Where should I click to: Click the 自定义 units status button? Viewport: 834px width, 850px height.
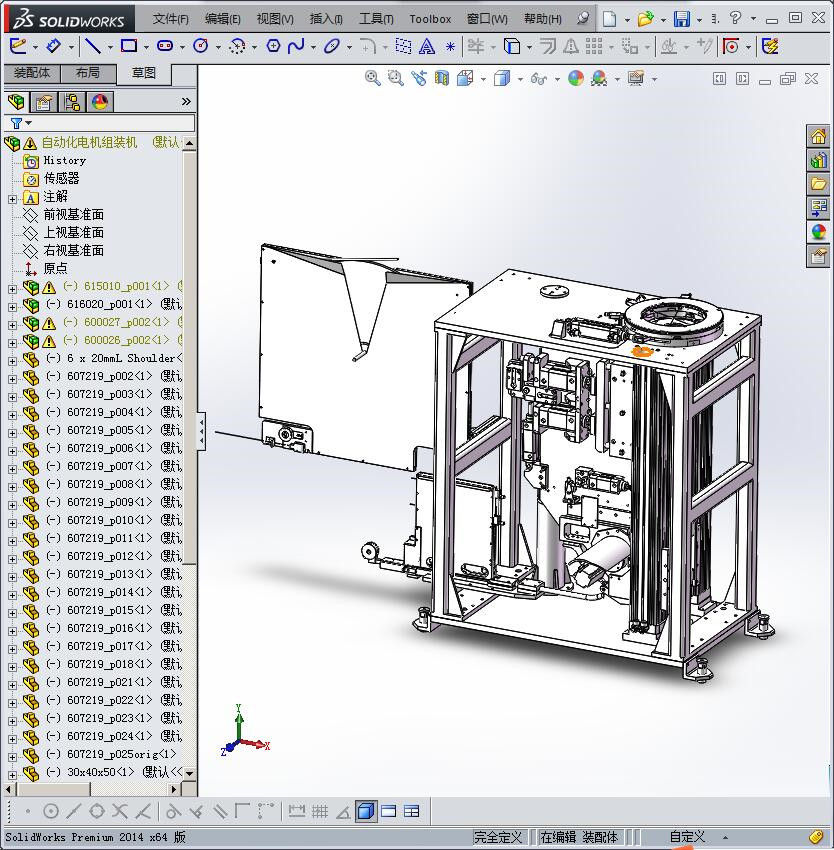687,837
